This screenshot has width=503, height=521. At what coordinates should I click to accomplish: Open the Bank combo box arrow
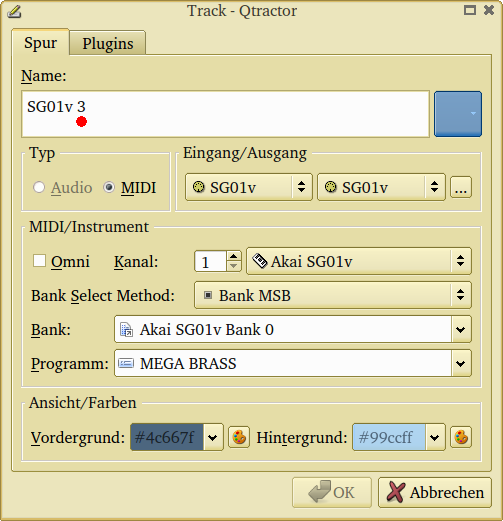(x=461, y=330)
